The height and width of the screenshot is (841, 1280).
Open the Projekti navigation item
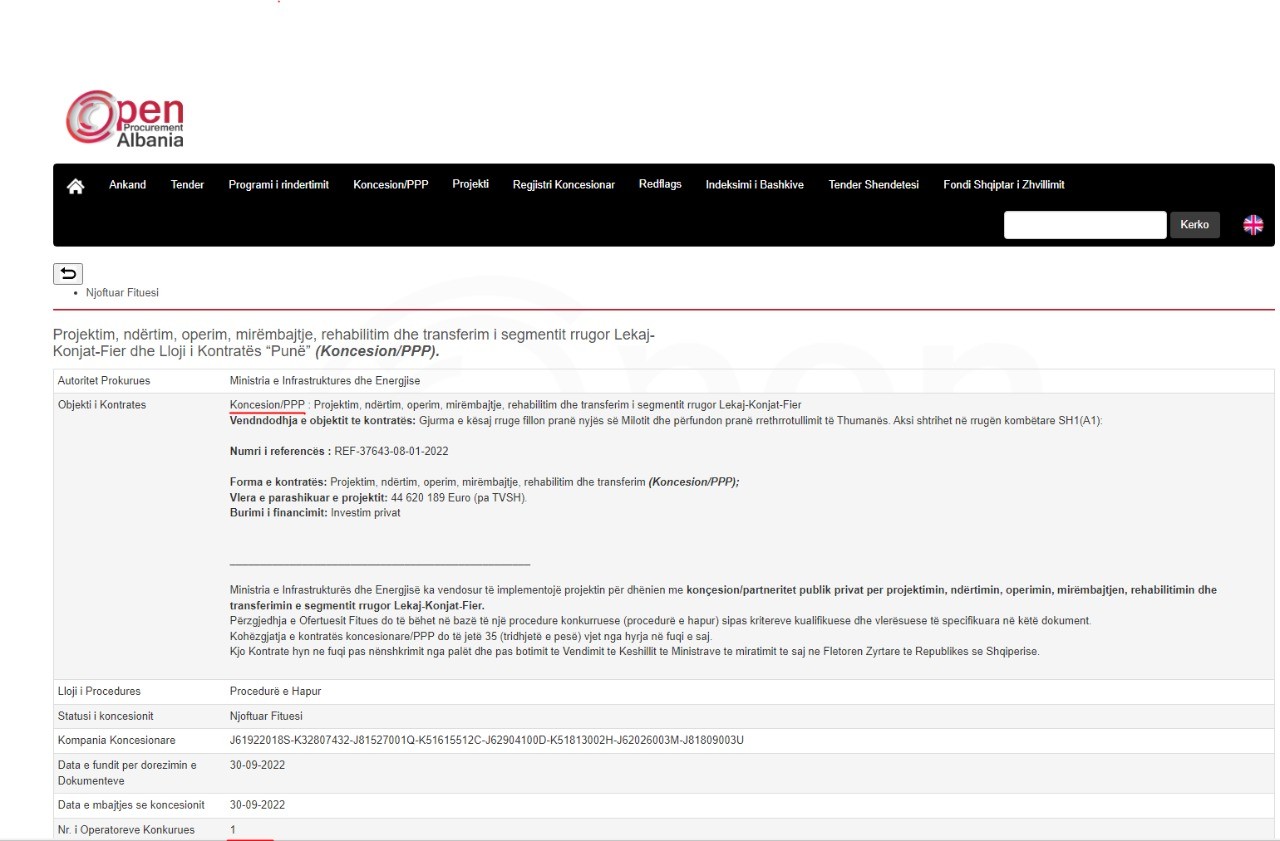(x=470, y=184)
